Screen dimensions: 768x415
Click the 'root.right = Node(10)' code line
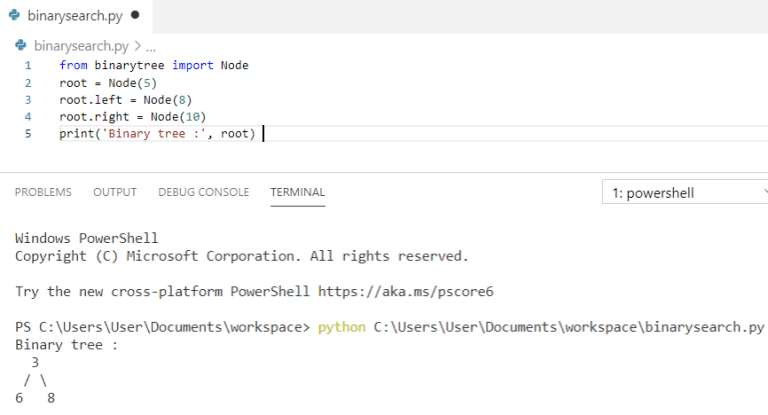point(133,117)
